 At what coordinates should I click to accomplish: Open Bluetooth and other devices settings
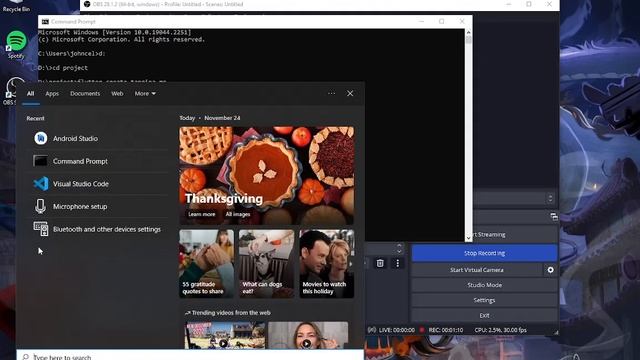98,229
